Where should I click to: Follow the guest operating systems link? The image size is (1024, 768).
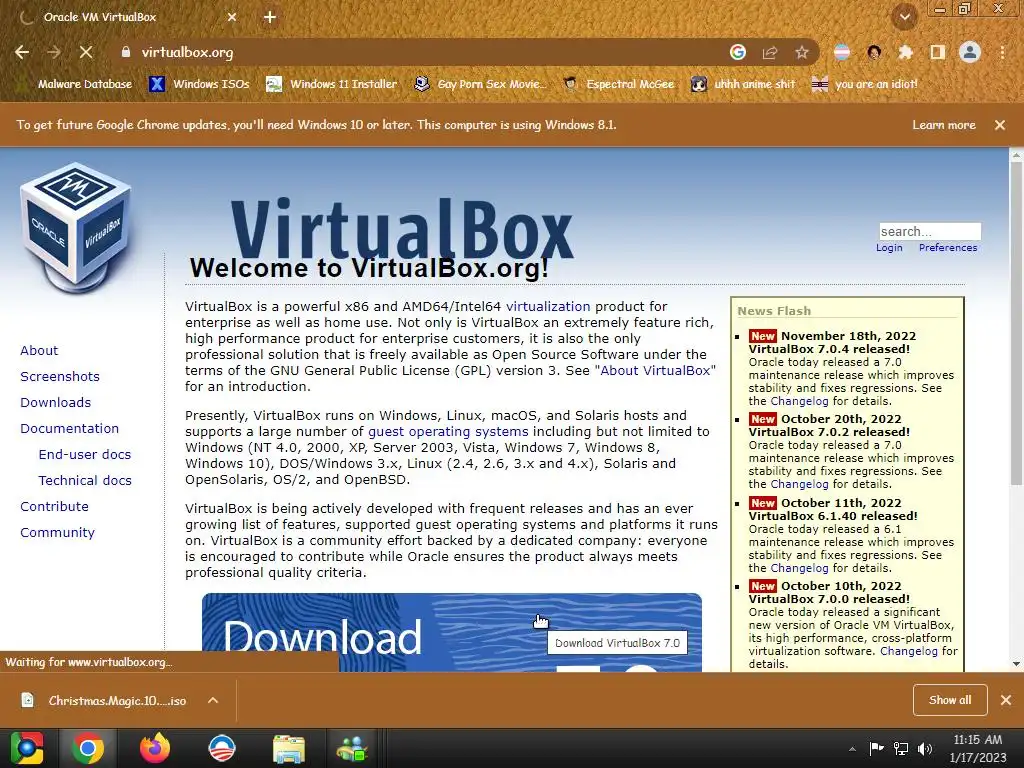(x=448, y=432)
